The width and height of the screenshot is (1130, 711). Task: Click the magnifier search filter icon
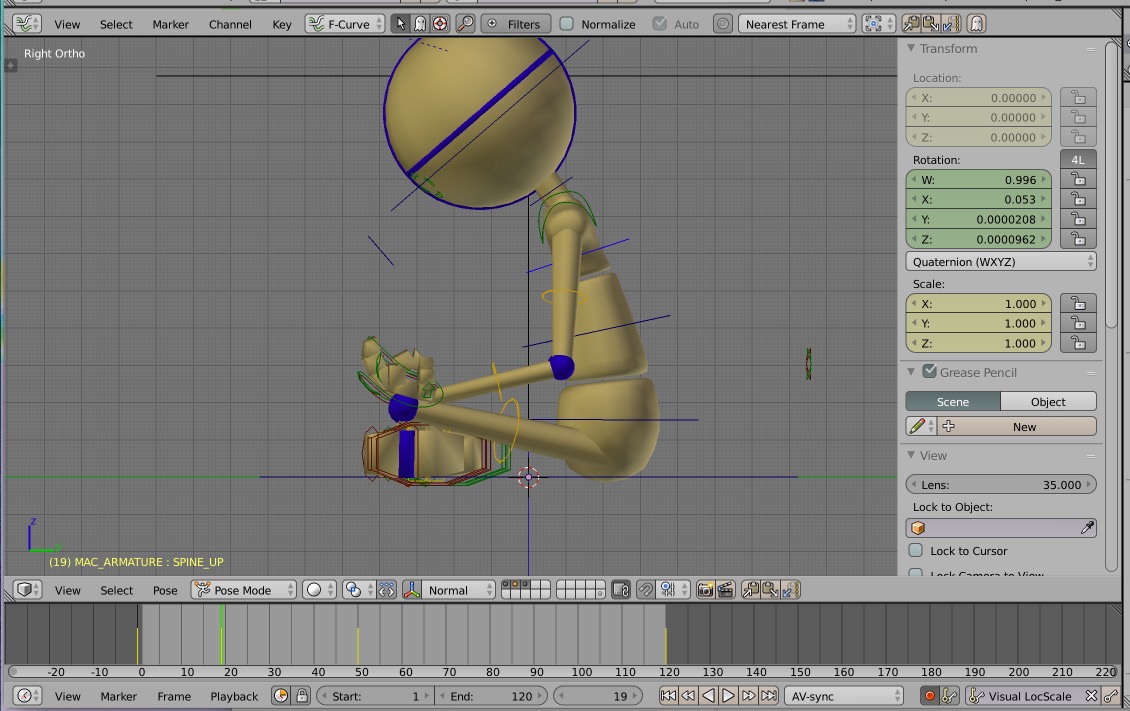(466, 24)
